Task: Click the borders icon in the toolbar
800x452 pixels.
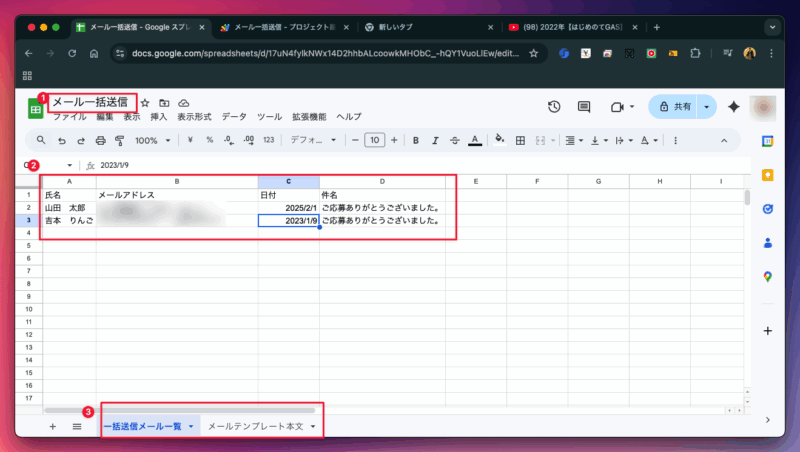Action: click(519, 140)
